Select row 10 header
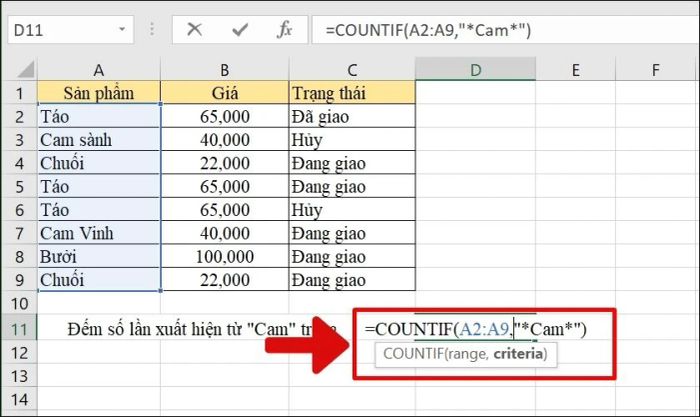The height and width of the screenshot is (417, 700). (x=19, y=304)
